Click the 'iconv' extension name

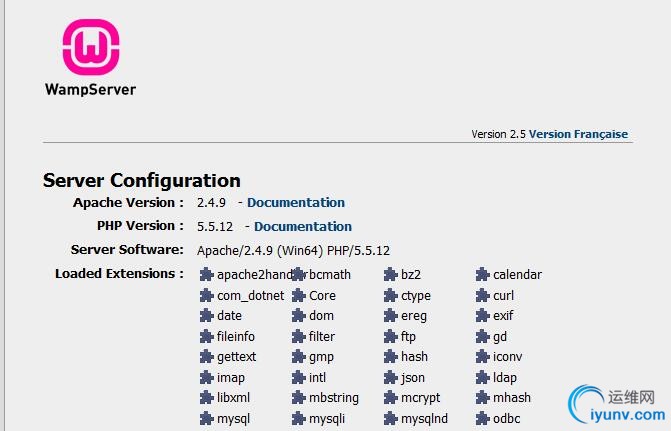pyautogui.click(x=508, y=357)
